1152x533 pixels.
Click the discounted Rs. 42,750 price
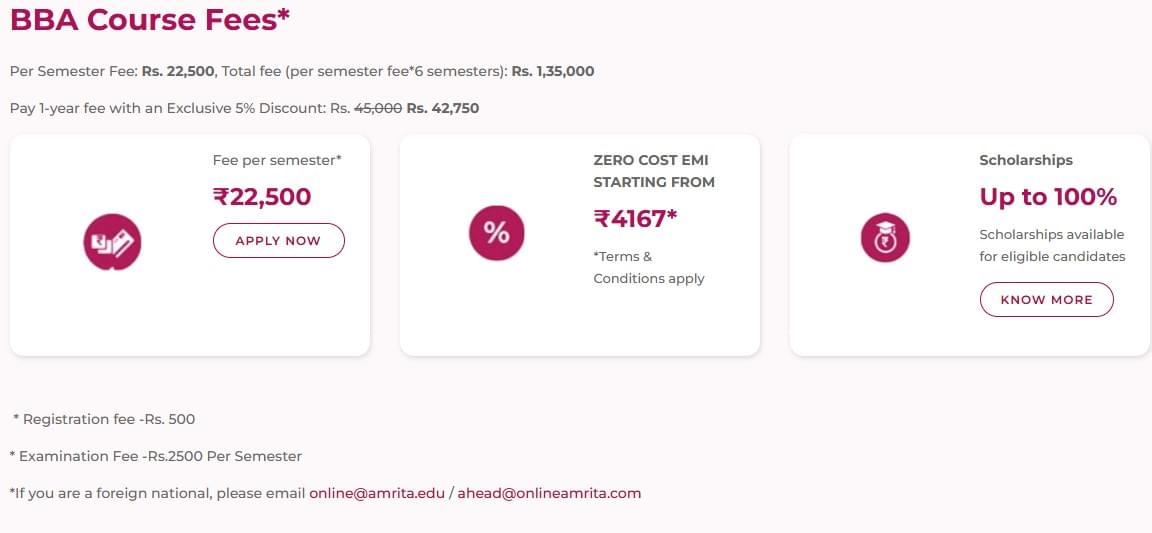click(x=443, y=108)
